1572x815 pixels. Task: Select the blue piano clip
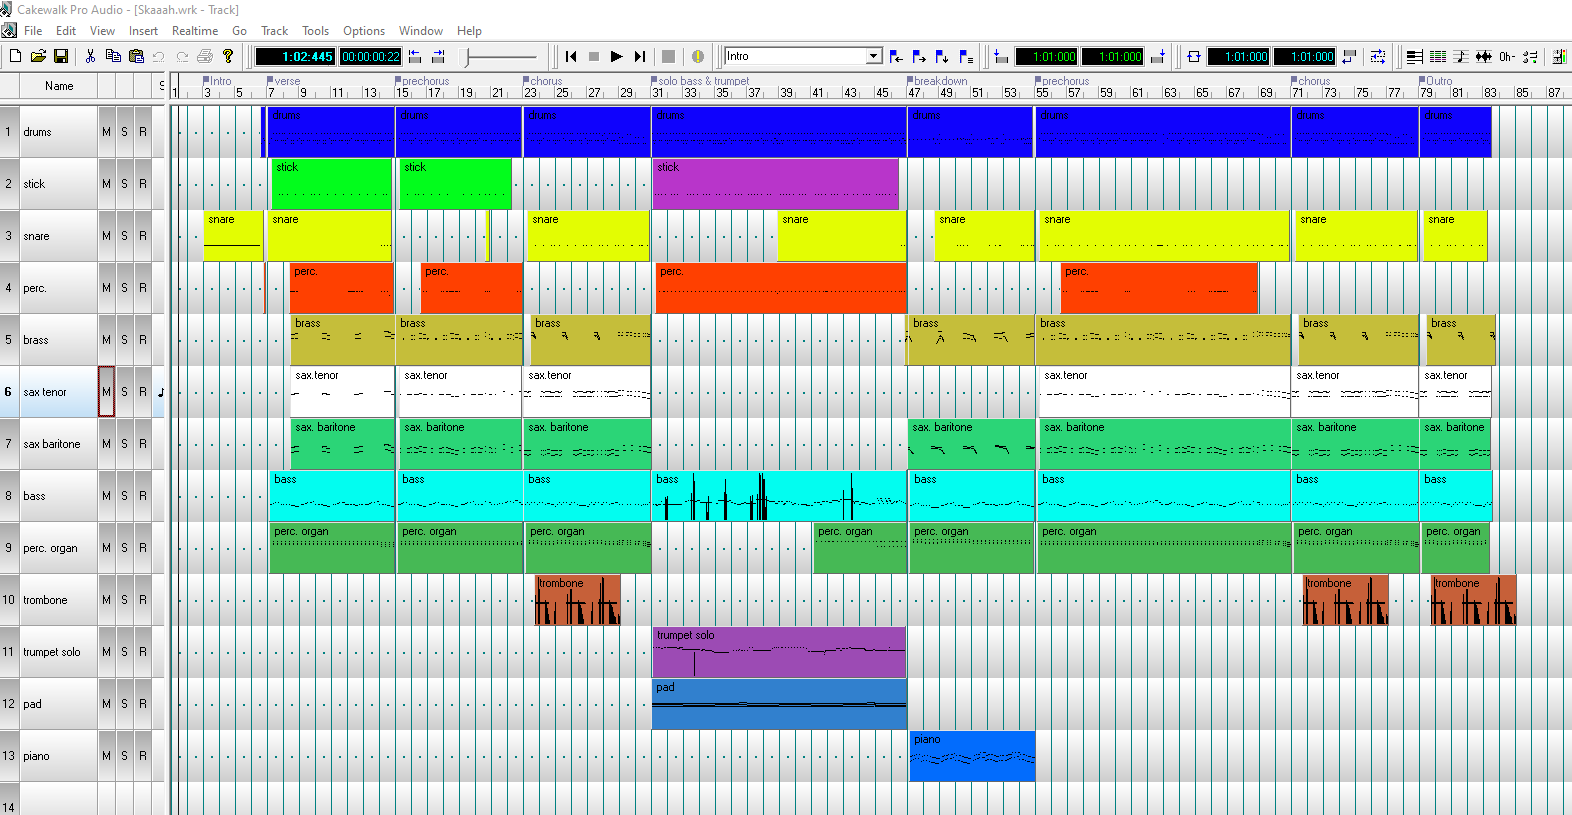click(x=973, y=756)
